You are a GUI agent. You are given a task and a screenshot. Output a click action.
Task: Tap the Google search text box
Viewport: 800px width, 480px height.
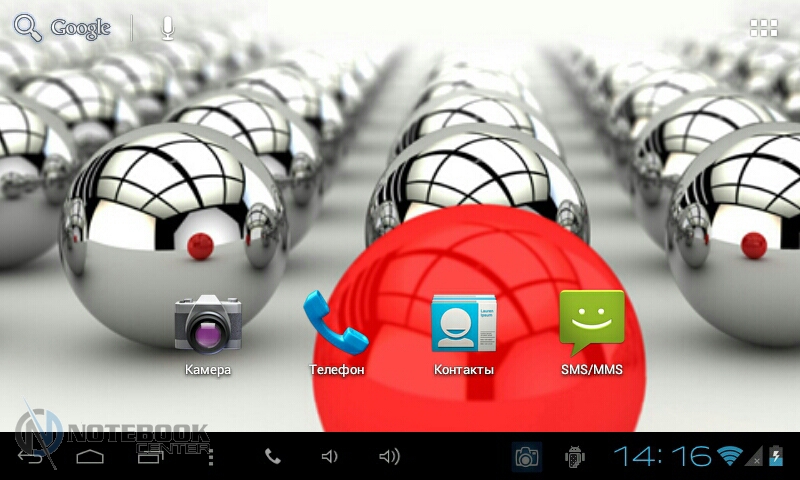pyautogui.click(x=80, y=28)
